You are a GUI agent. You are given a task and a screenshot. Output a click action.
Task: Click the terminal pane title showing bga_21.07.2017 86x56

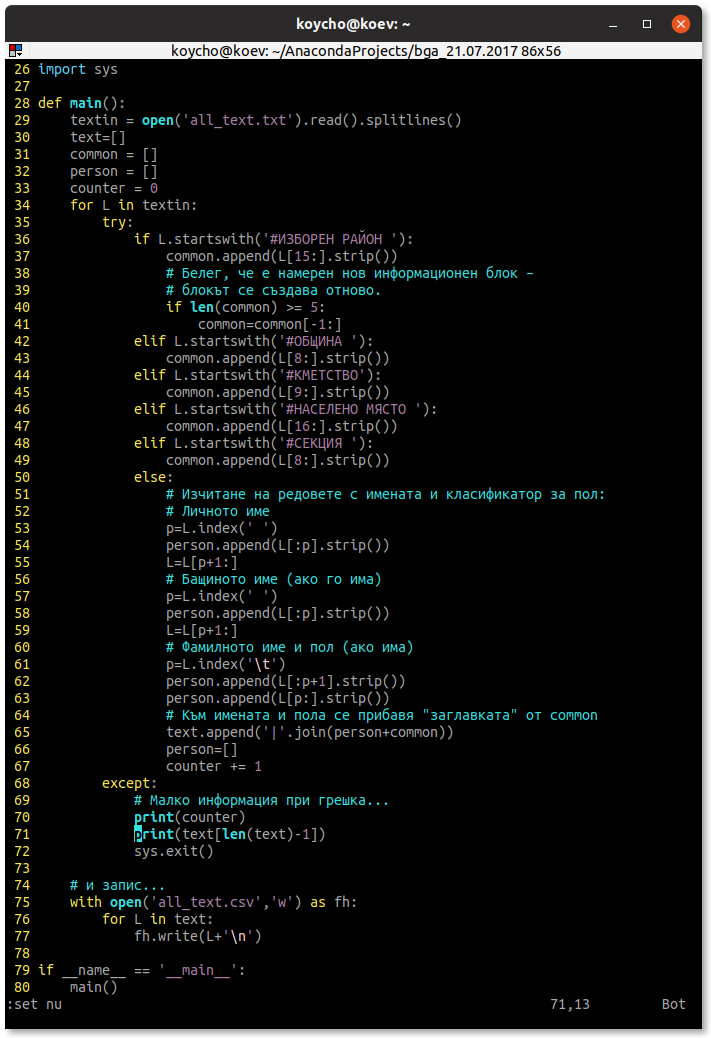[366, 51]
